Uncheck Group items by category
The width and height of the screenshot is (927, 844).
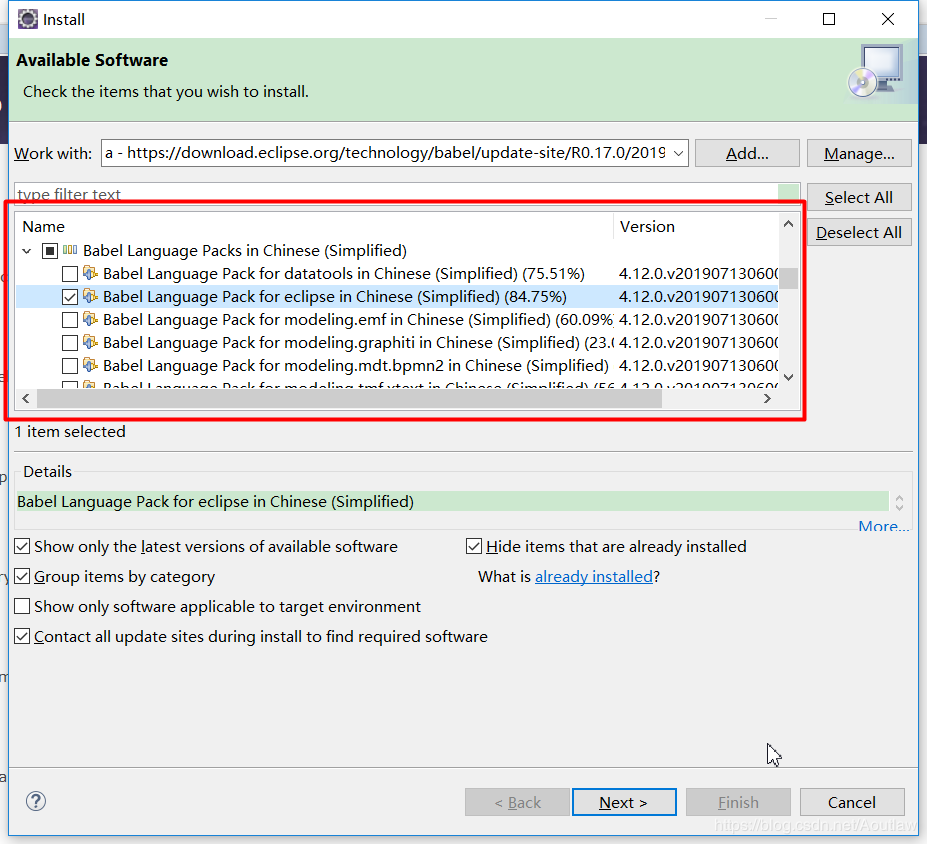pyautogui.click(x=22, y=577)
